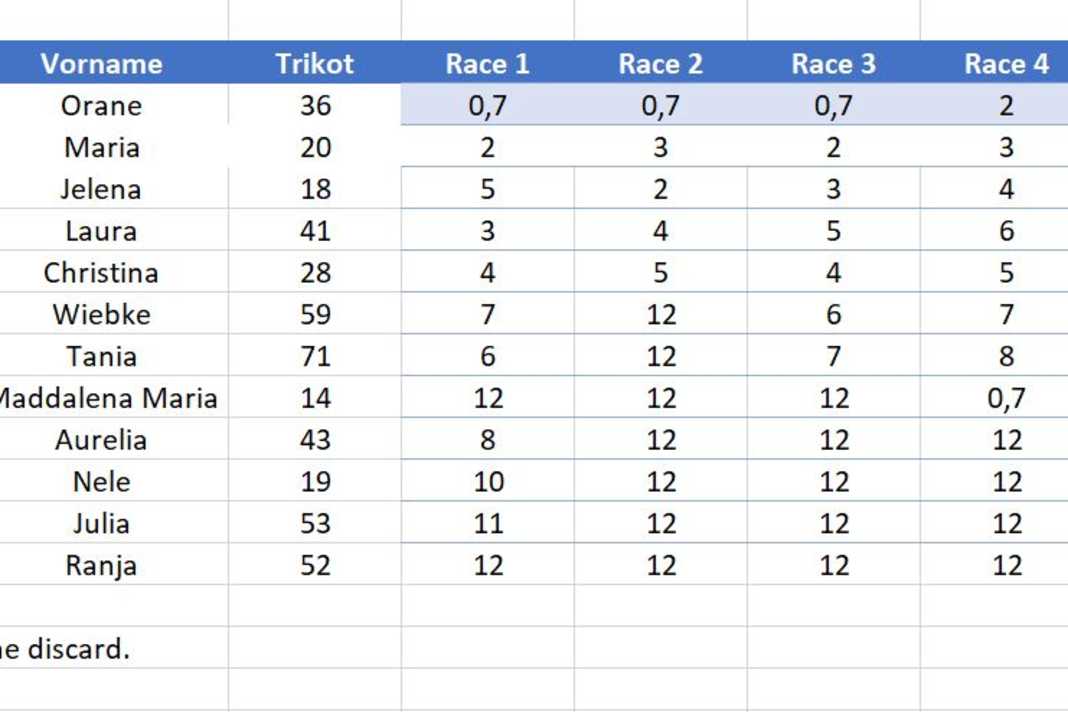Click the Vorname column header
The height and width of the screenshot is (712, 1068).
(x=101, y=64)
